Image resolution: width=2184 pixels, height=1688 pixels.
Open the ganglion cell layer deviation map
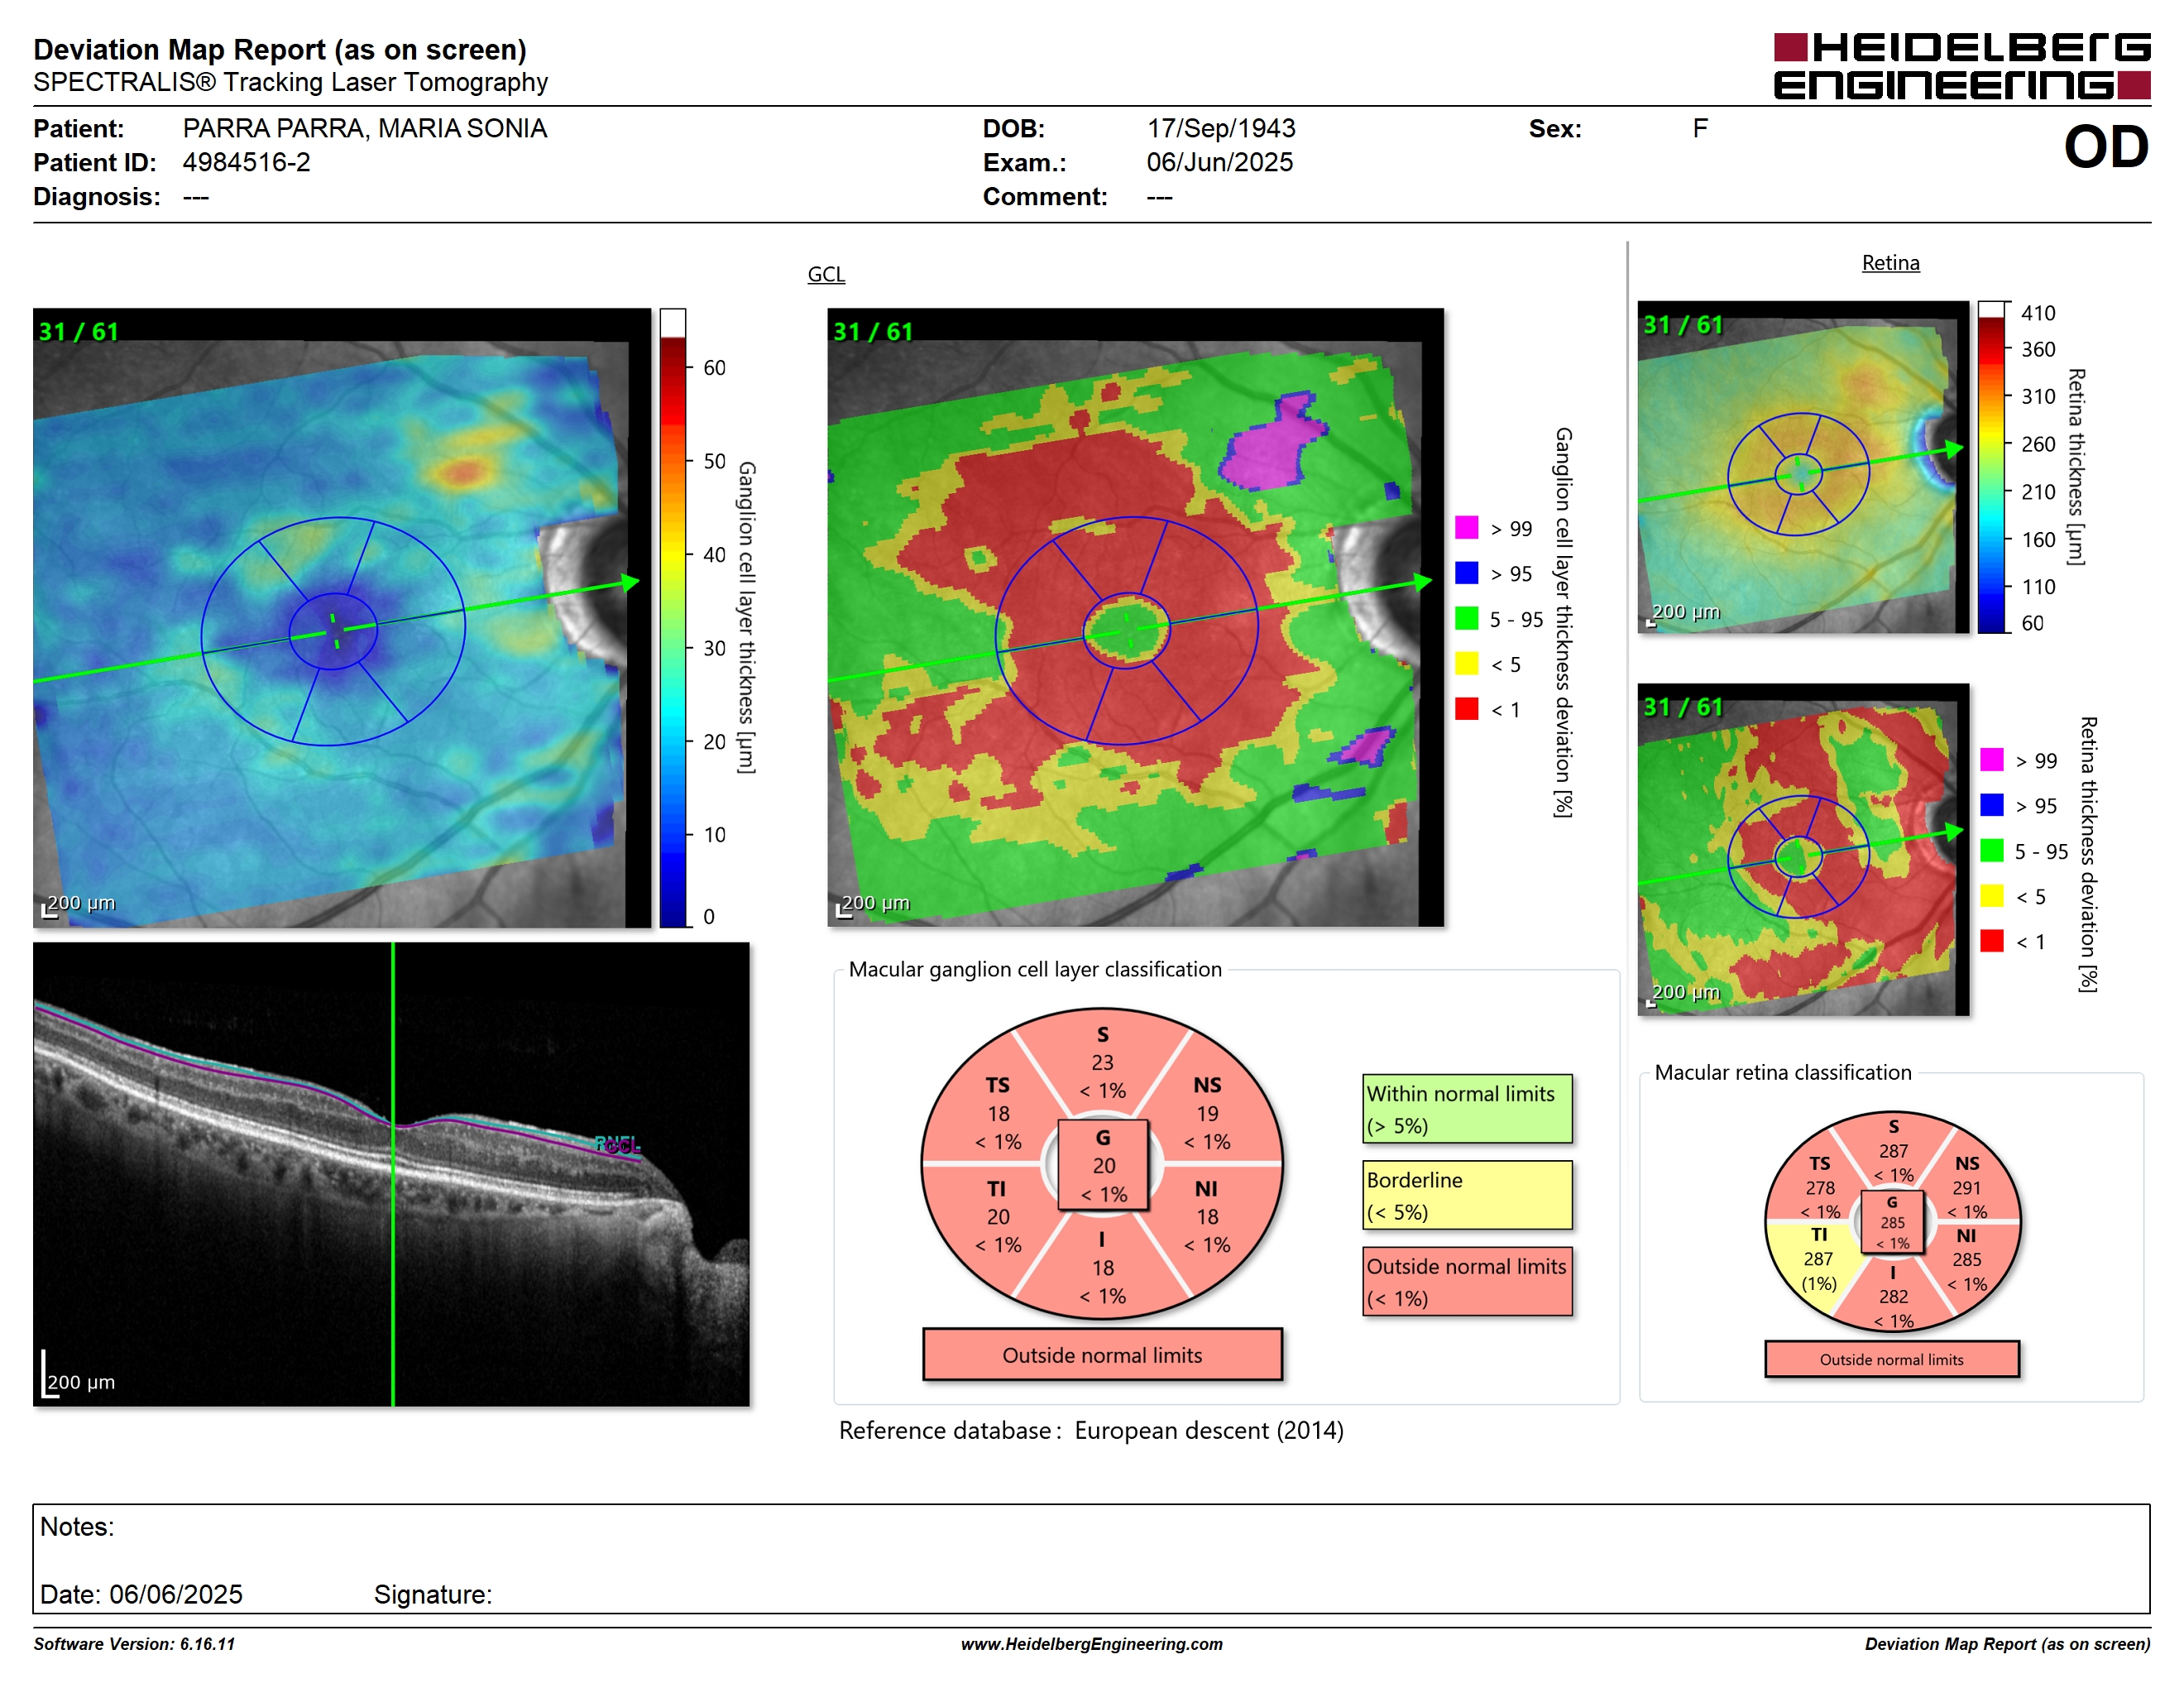pyautogui.click(x=1135, y=617)
